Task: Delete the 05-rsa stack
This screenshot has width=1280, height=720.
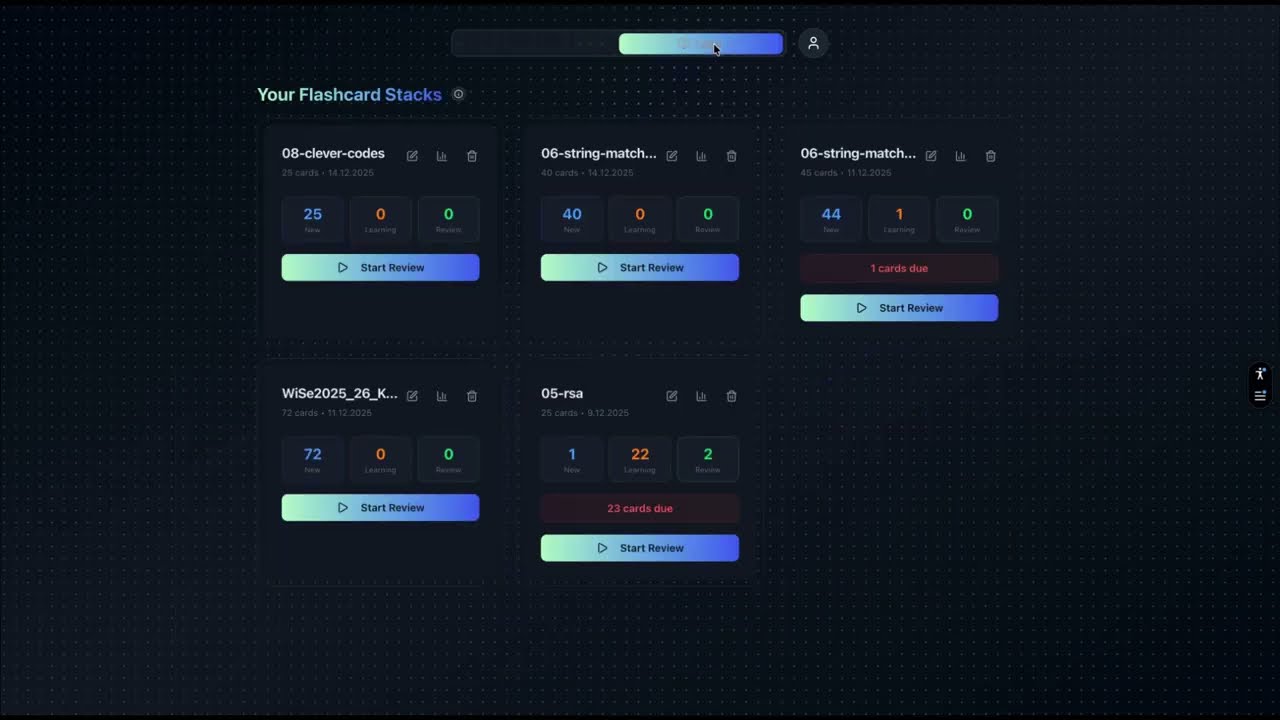Action: pos(731,396)
